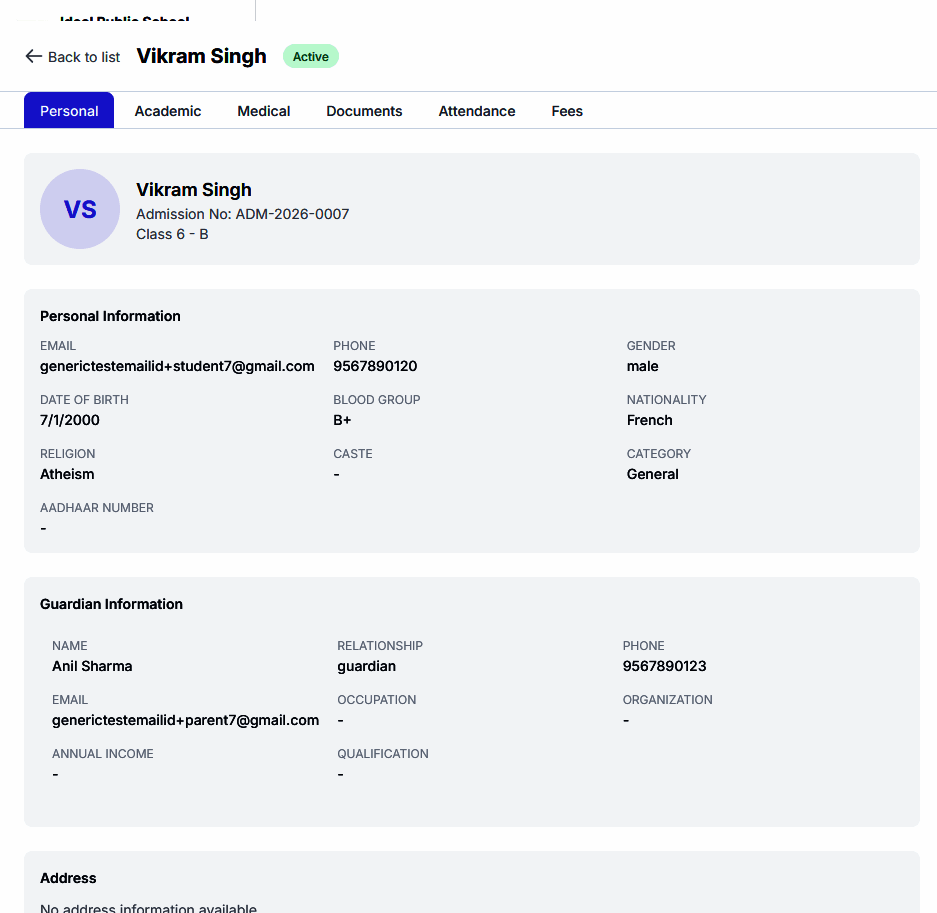Click the Vikram Singh page heading
Screen dimensions: 937x913
(x=201, y=56)
